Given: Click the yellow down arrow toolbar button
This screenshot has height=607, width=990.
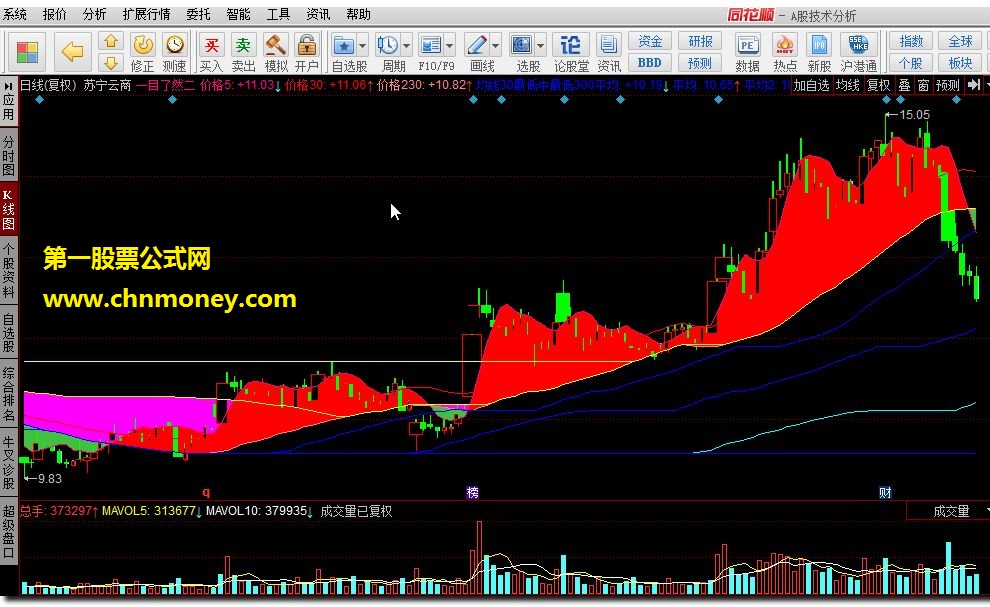Looking at the screenshot, I should pyautogui.click(x=111, y=63).
